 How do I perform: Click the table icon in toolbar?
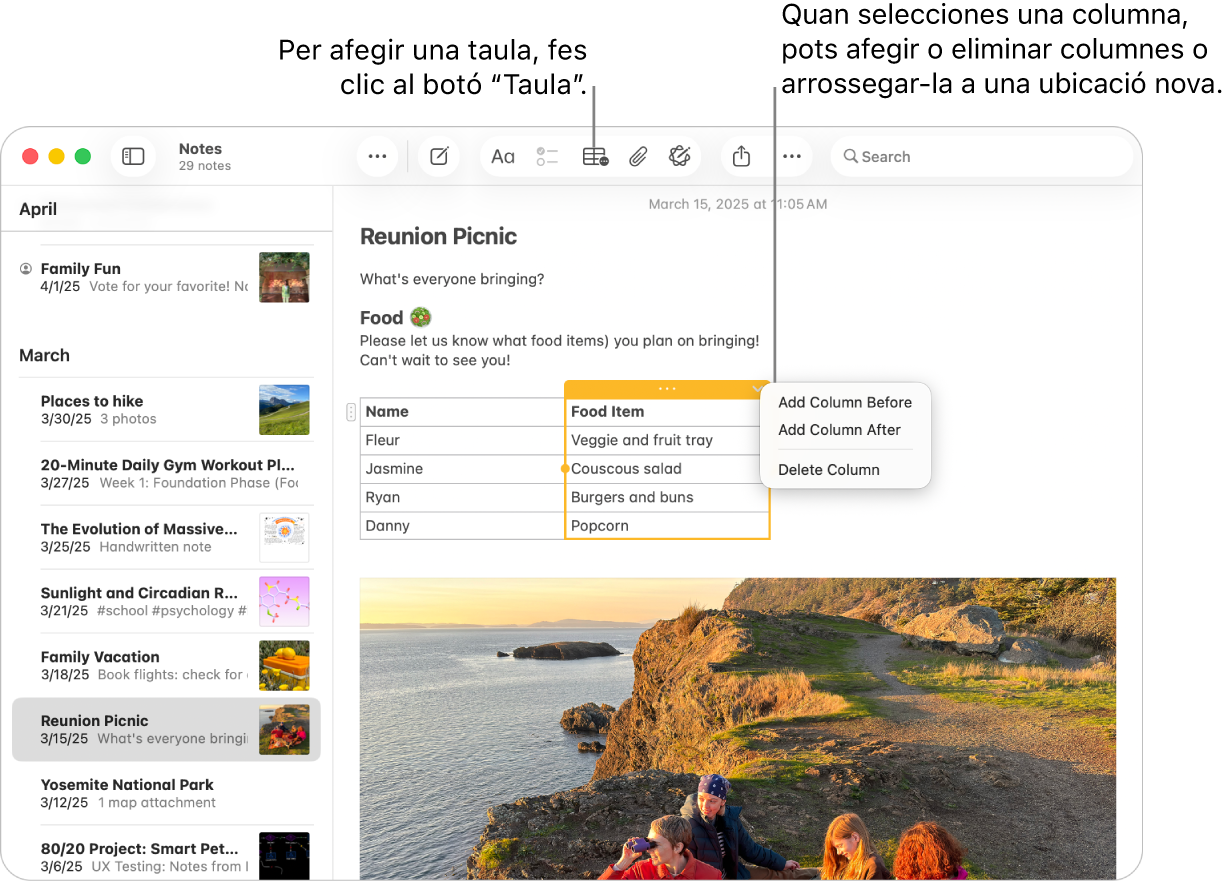(x=595, y=157)
